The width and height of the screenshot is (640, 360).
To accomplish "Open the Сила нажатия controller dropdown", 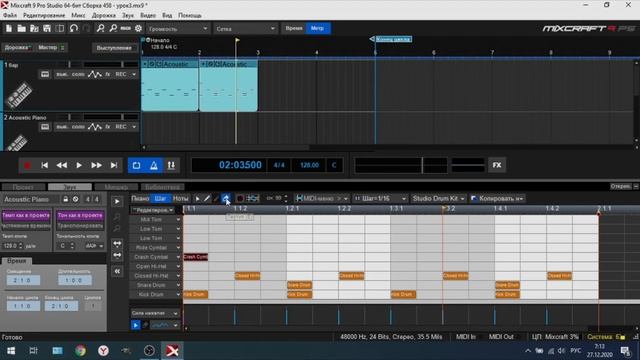I will point(155,313).
